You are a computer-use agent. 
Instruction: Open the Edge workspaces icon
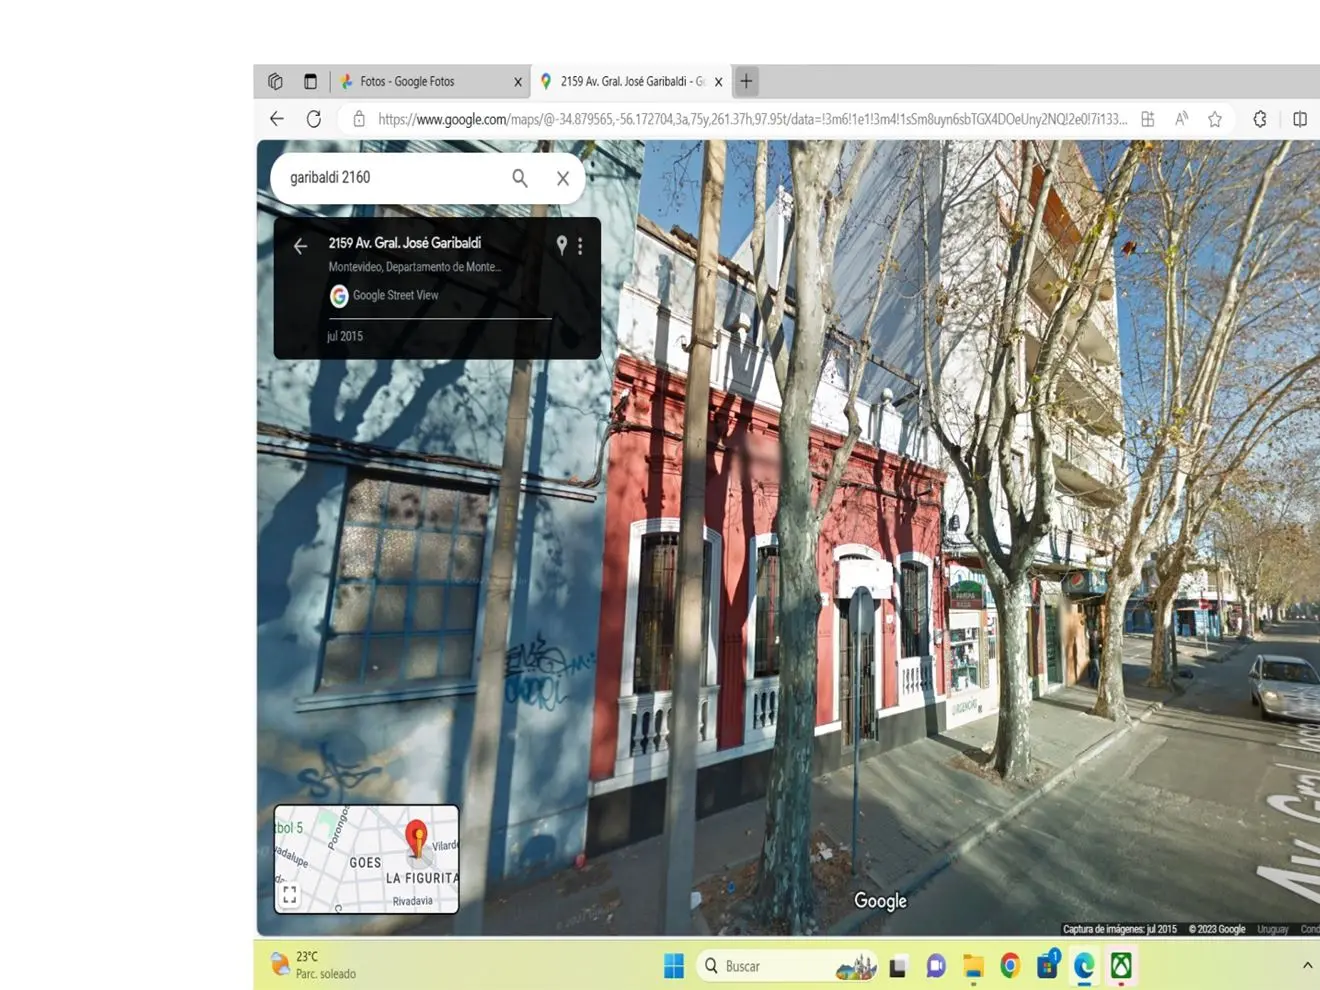coord(275,81)
